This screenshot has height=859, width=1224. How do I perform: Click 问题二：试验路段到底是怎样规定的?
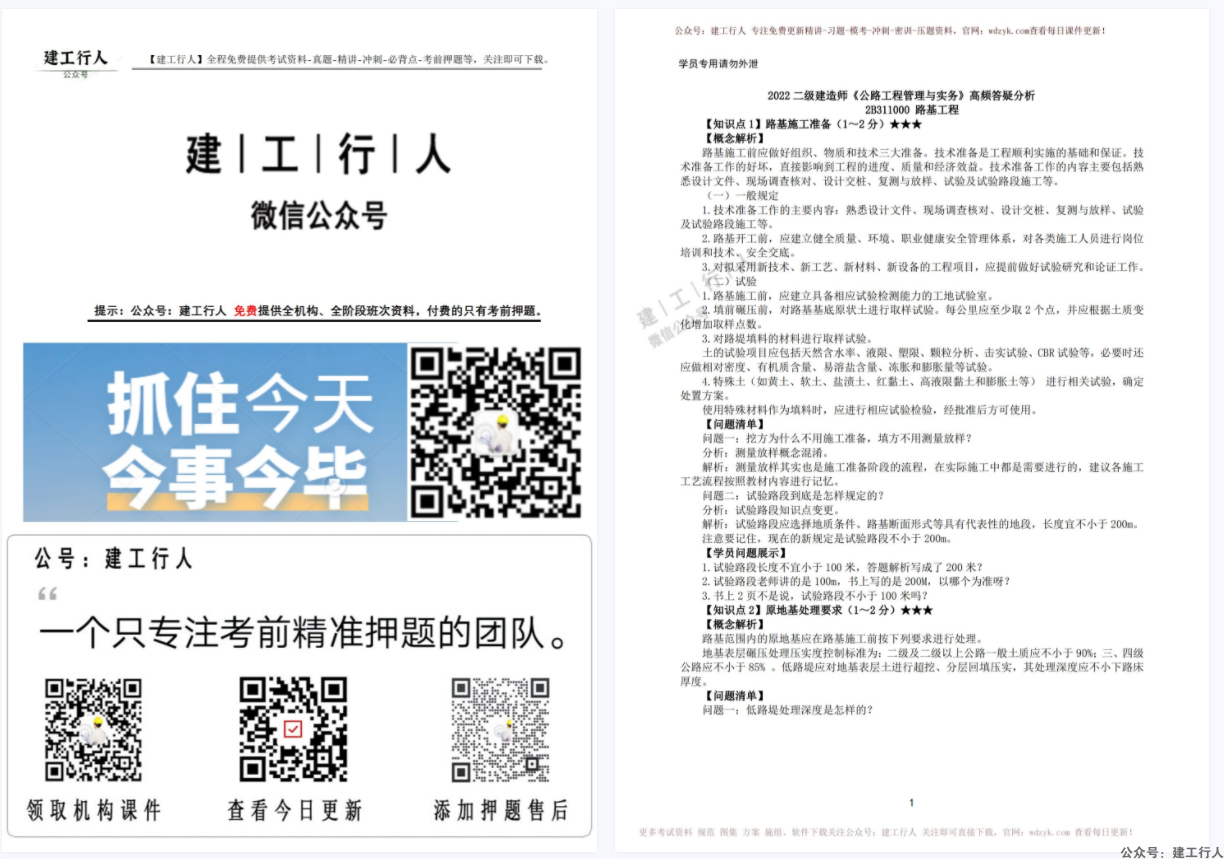tap(794, 496)
